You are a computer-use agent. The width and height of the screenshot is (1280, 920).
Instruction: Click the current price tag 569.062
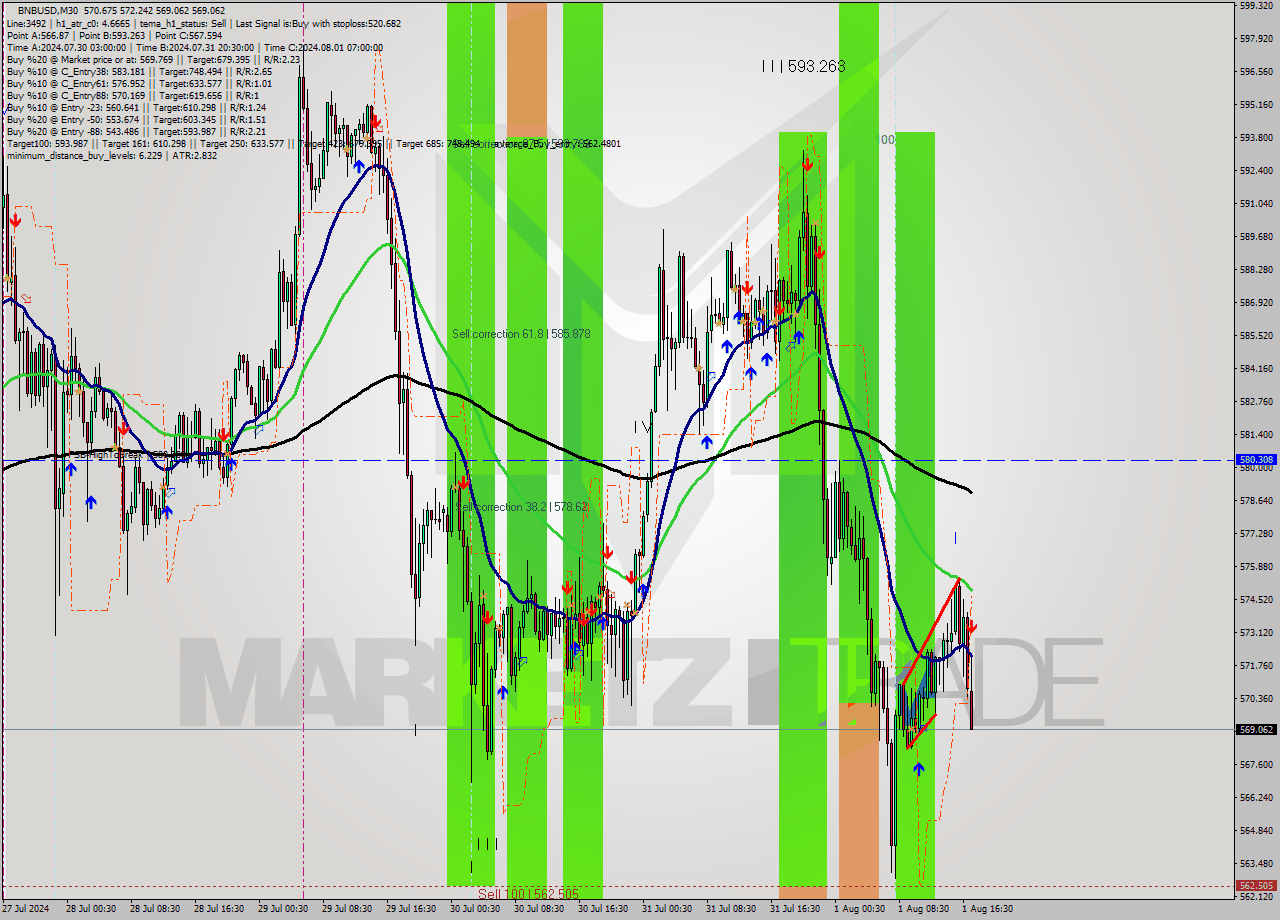click(1256, 729)
